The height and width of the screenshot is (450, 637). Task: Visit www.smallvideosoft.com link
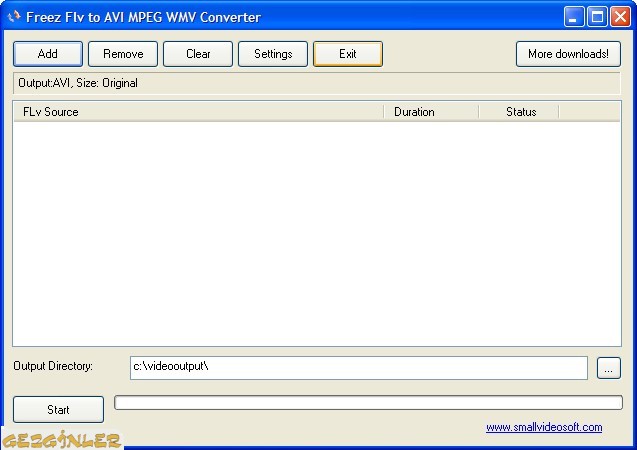pos(544,427)
